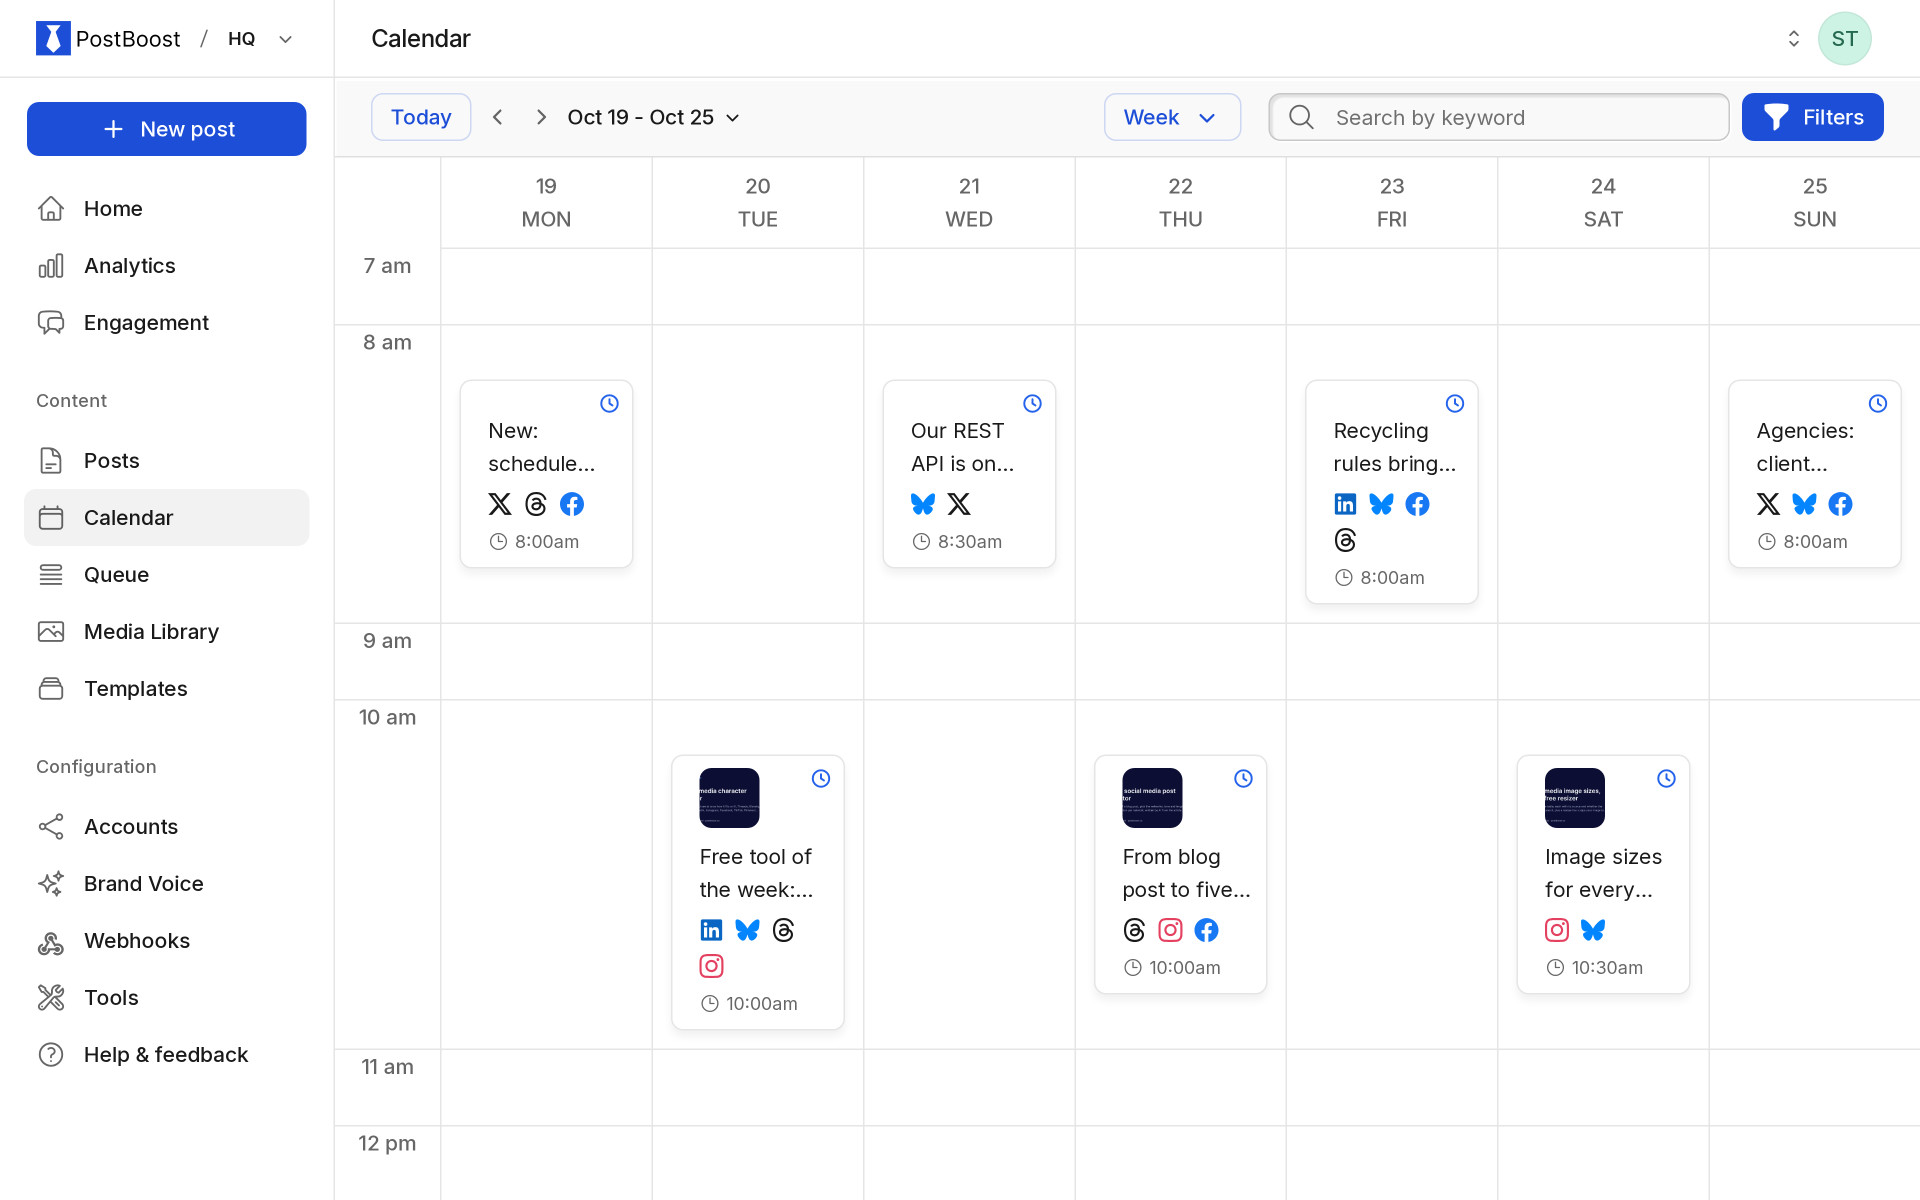The height and width of the screenshot is (1200, 1920).
Task: Open Help & feedback menu item
Action: coord(167,1054)
